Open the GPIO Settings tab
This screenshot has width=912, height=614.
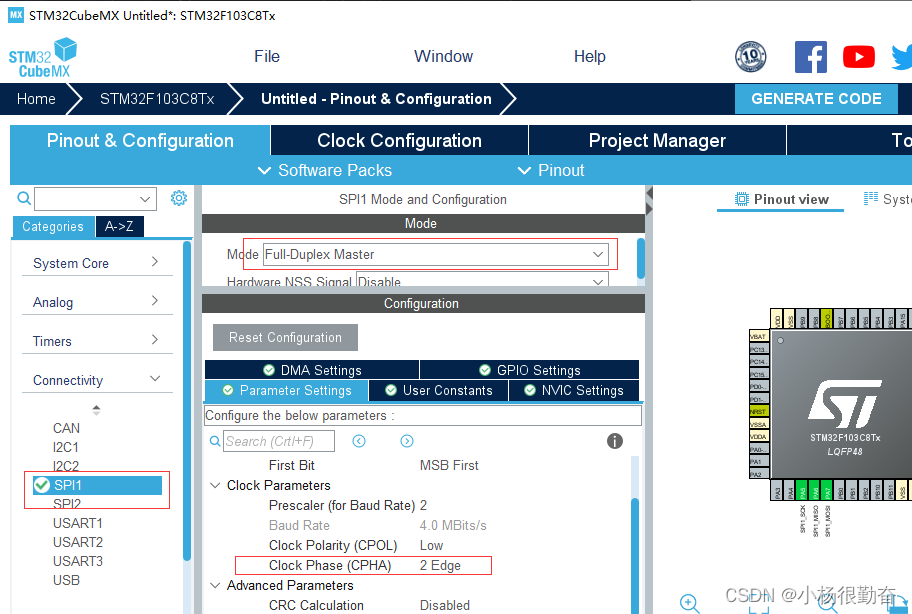tap(529, 370)
